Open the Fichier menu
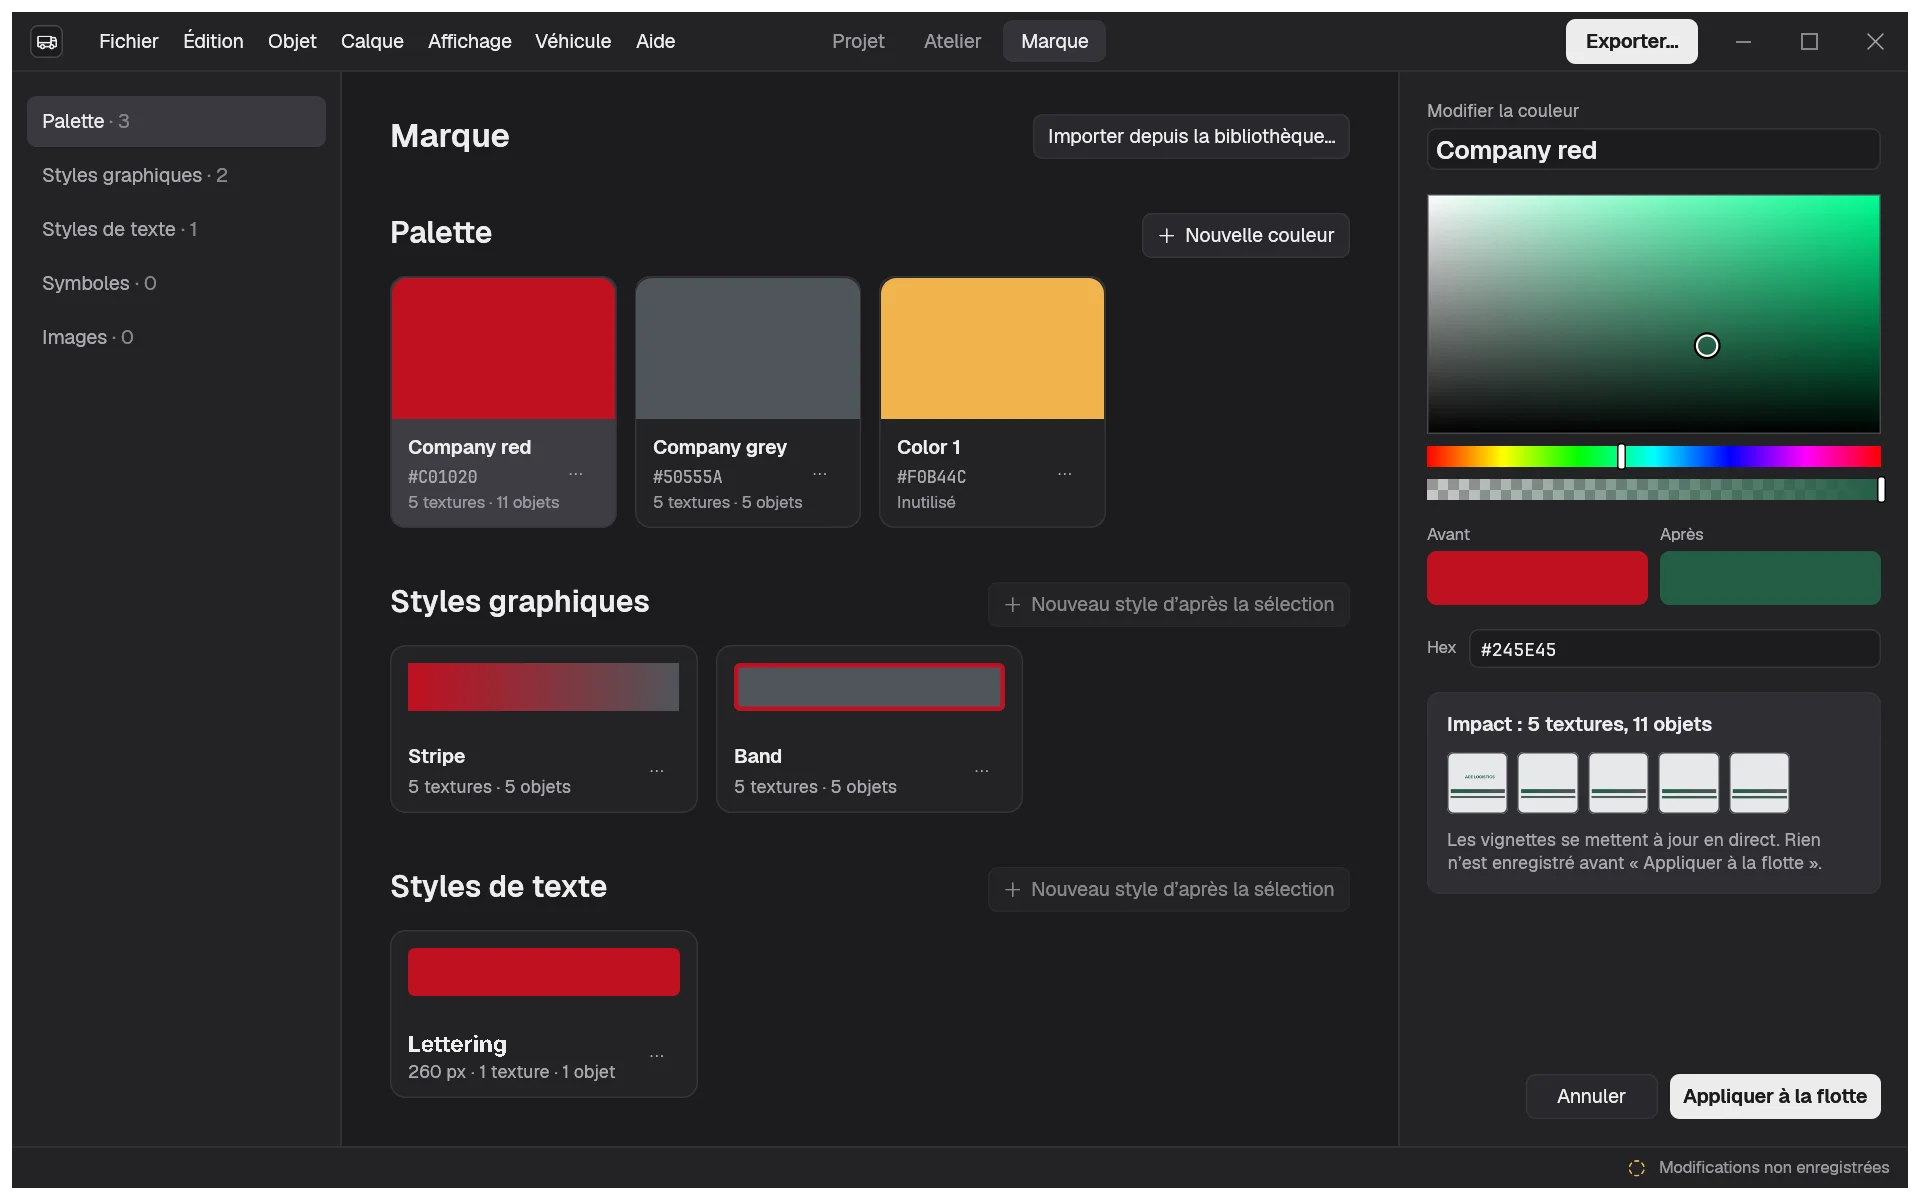 point(129,41)
